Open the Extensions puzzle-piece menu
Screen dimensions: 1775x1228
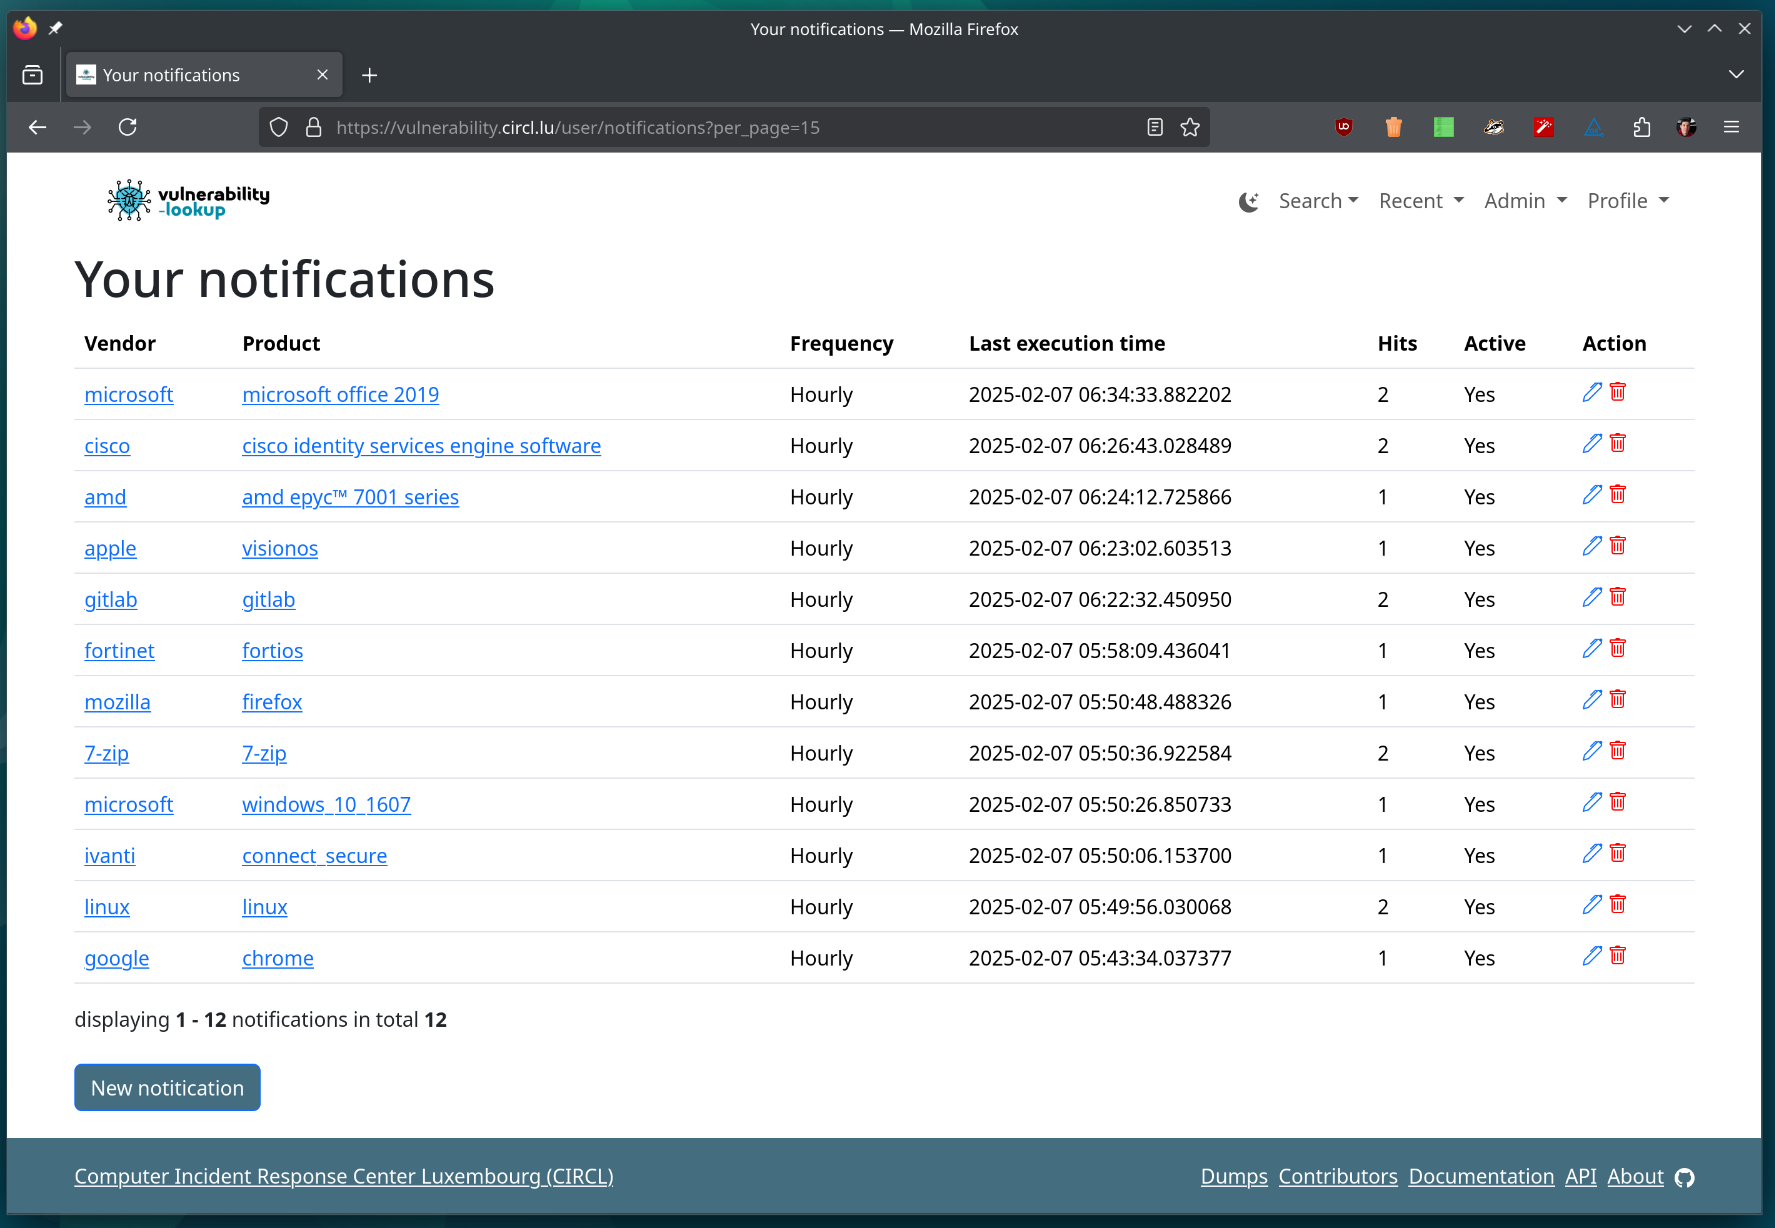tap(1641, 127)
